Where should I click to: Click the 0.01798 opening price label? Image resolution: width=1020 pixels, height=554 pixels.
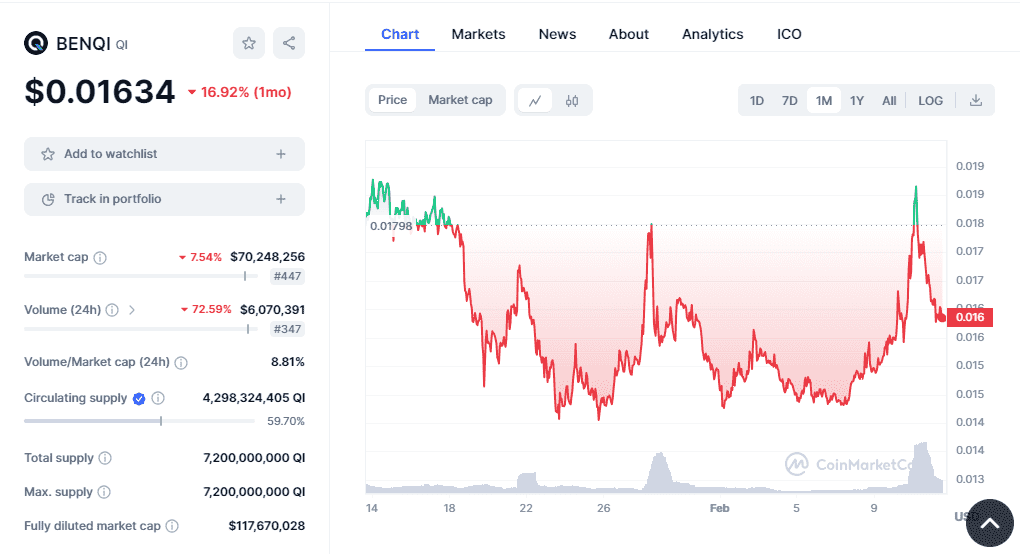391,226
